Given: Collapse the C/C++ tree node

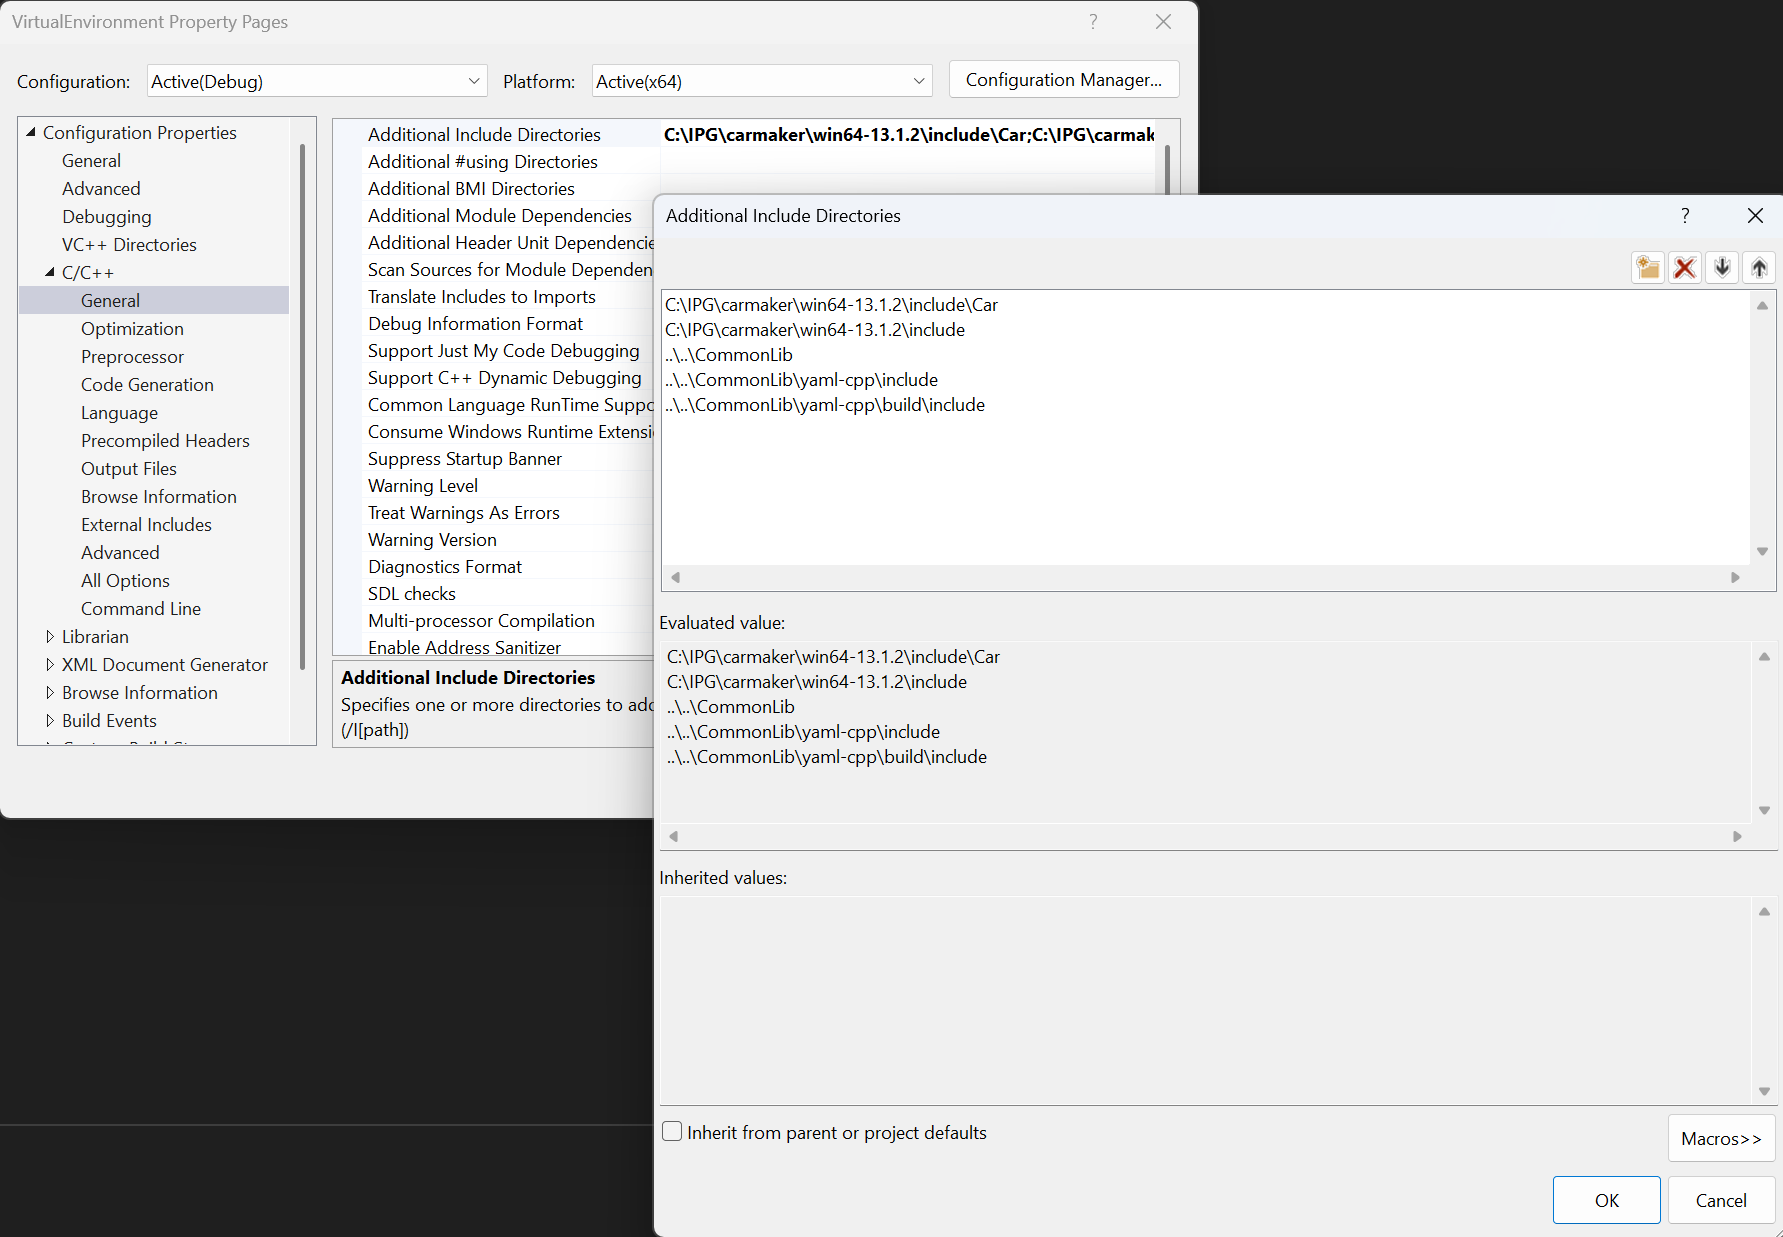Looking at the screenshot, I should click(50, 272).
